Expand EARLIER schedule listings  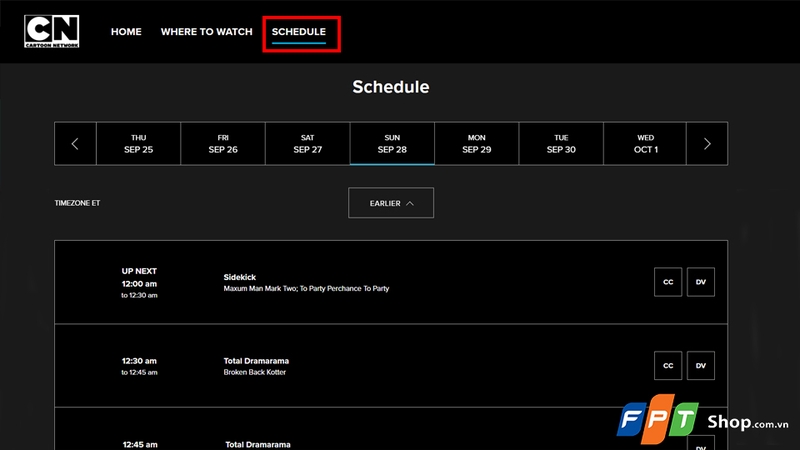click(391, 203)
